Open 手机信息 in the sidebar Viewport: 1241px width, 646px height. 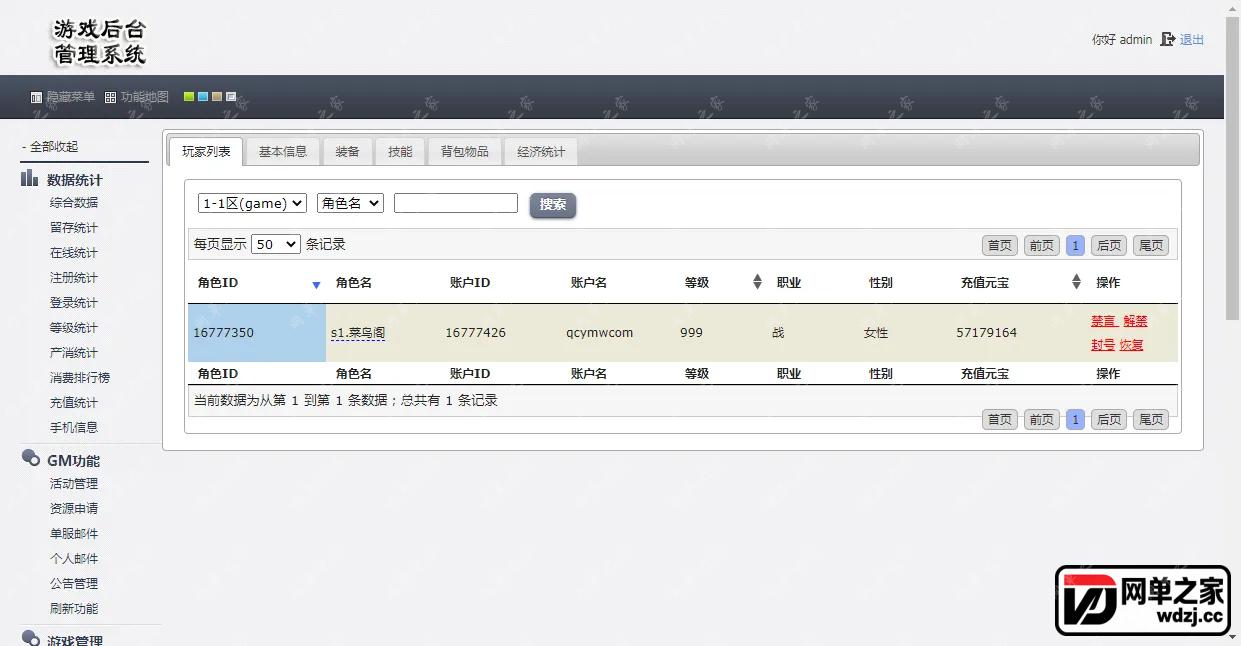tap(74, 427)
